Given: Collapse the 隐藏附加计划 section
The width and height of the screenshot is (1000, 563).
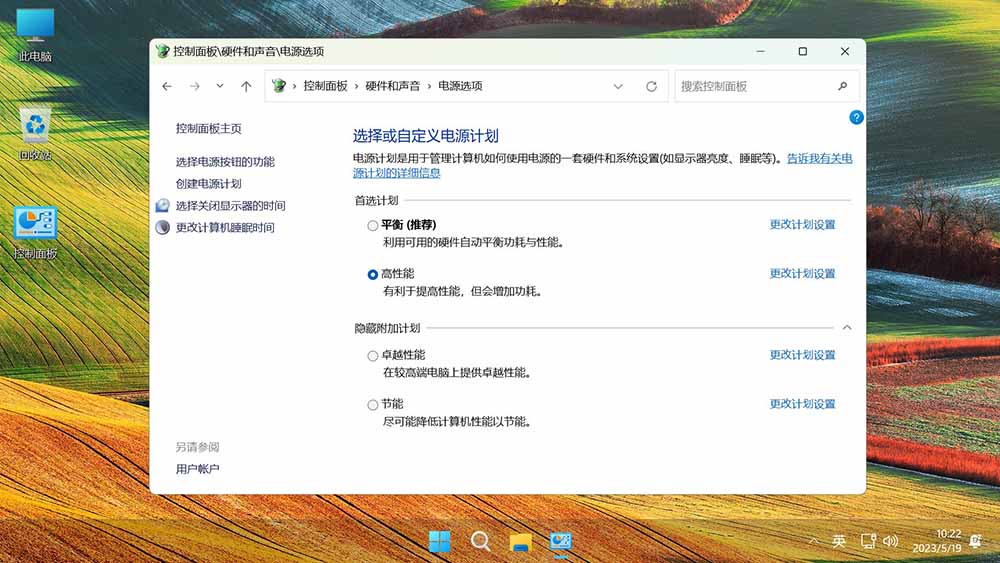Looking at the screenshot, I should [847, 327].
